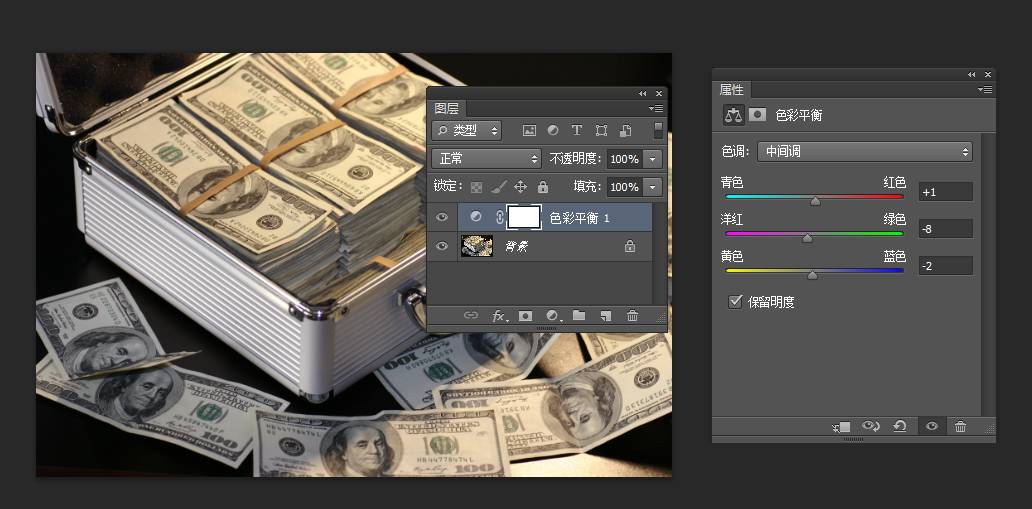Create new fill or adjustment layer
This screenshot has width=1032, height=509.
[554, 316]
